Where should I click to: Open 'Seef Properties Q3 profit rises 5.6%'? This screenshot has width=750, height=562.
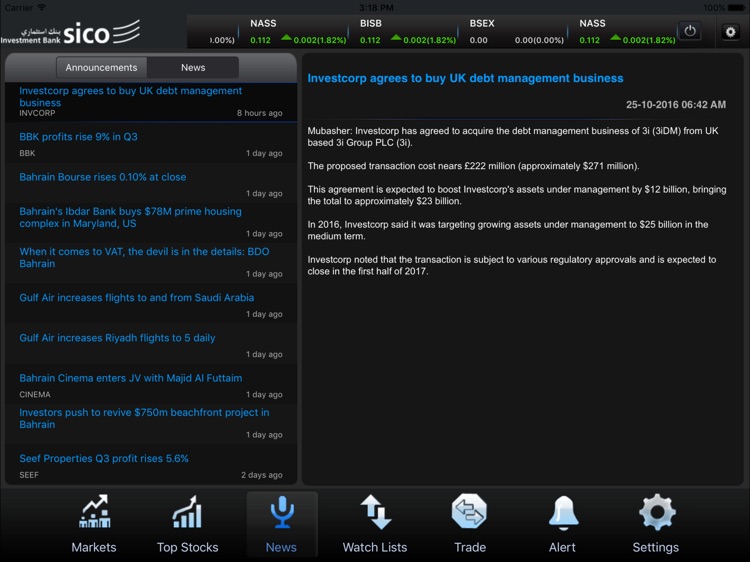[x=151, y=464]
